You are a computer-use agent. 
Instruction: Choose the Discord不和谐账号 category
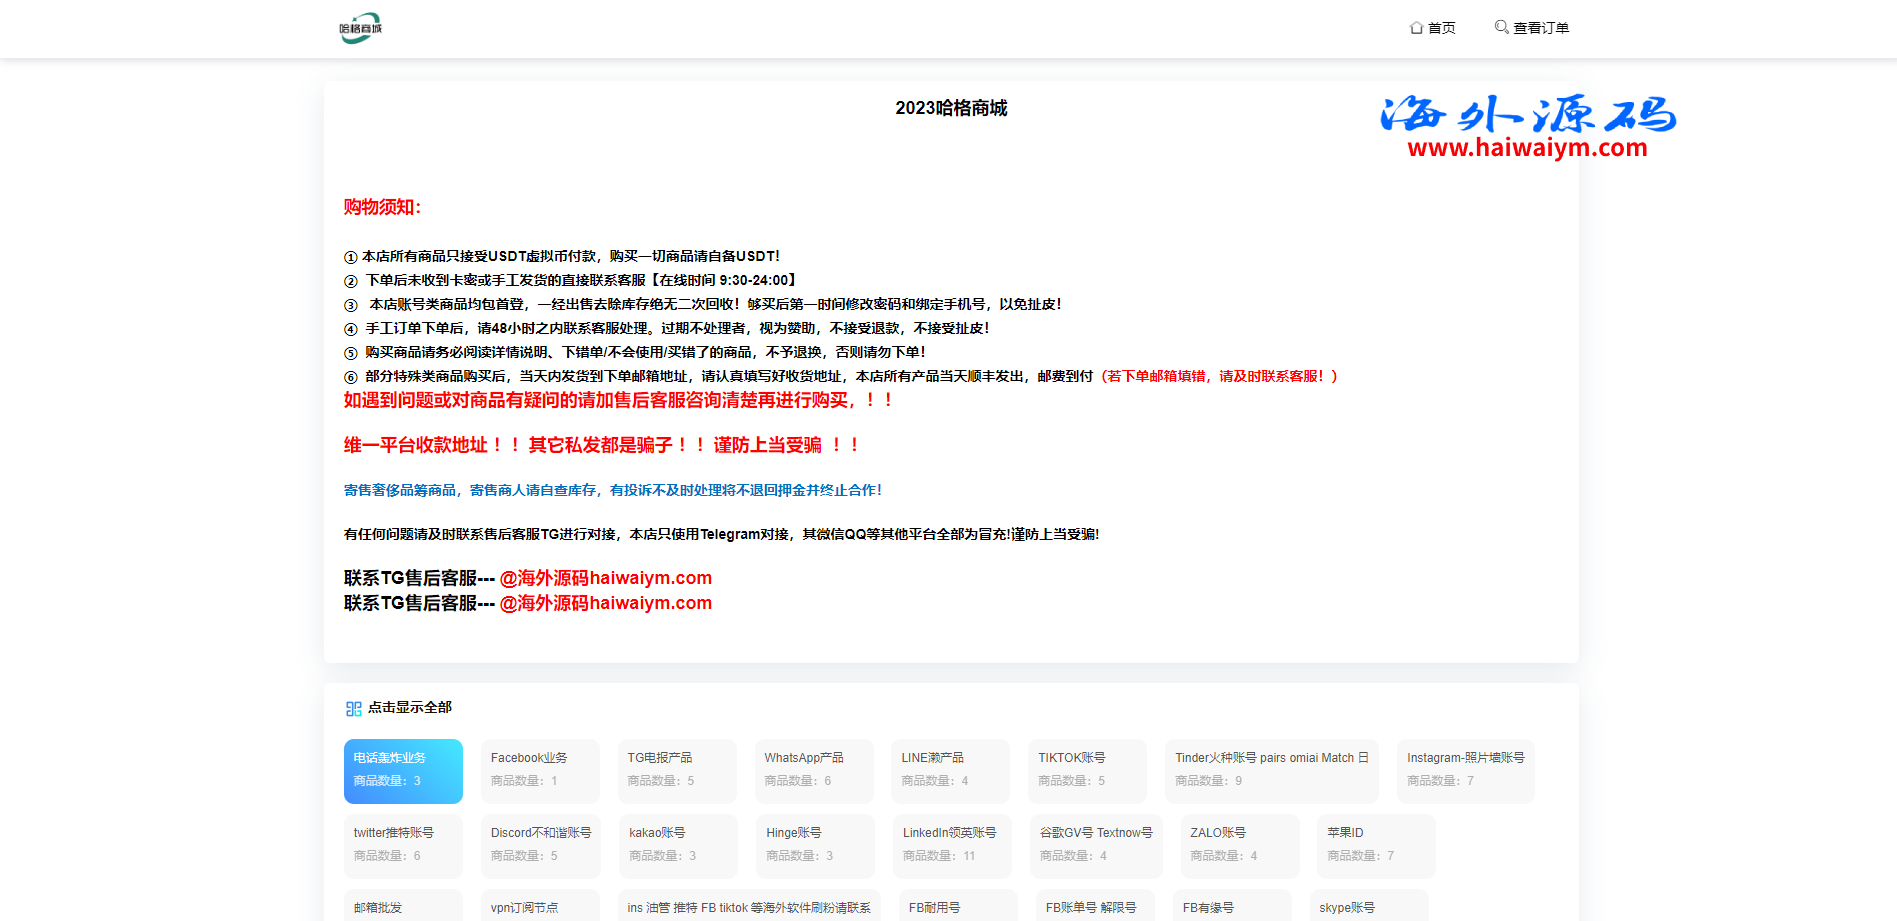541,845
